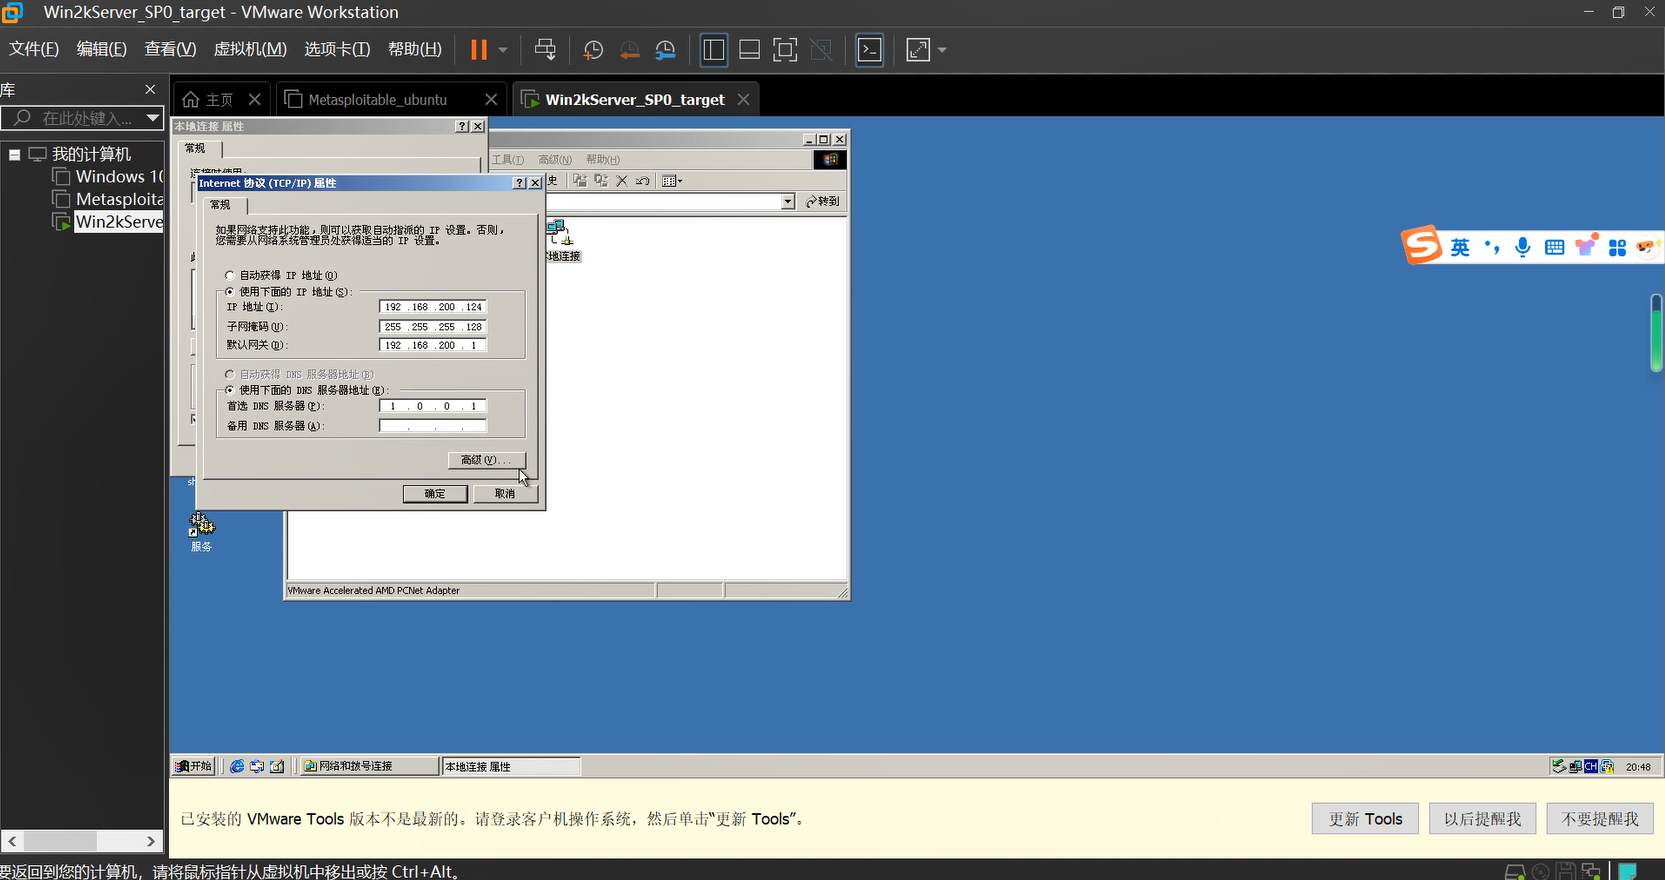Click the delete X toolbar icon
The width and height of the screenshot is (1665, 880).
click(622, 181)
